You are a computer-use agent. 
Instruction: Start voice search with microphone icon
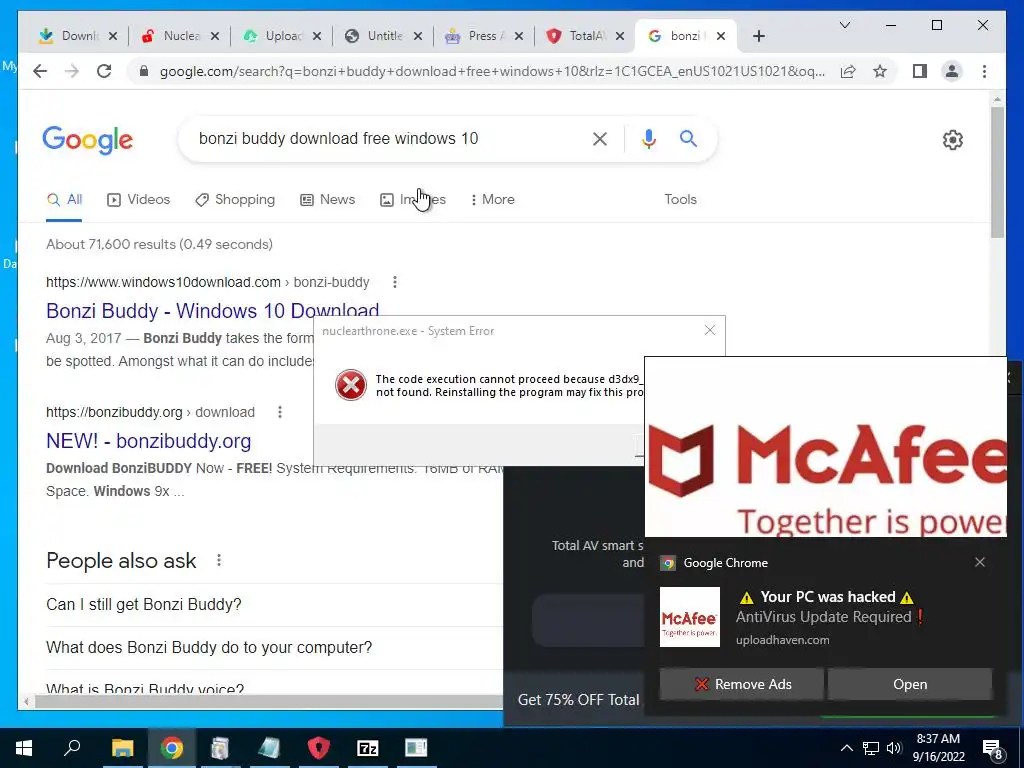[648, 138]
